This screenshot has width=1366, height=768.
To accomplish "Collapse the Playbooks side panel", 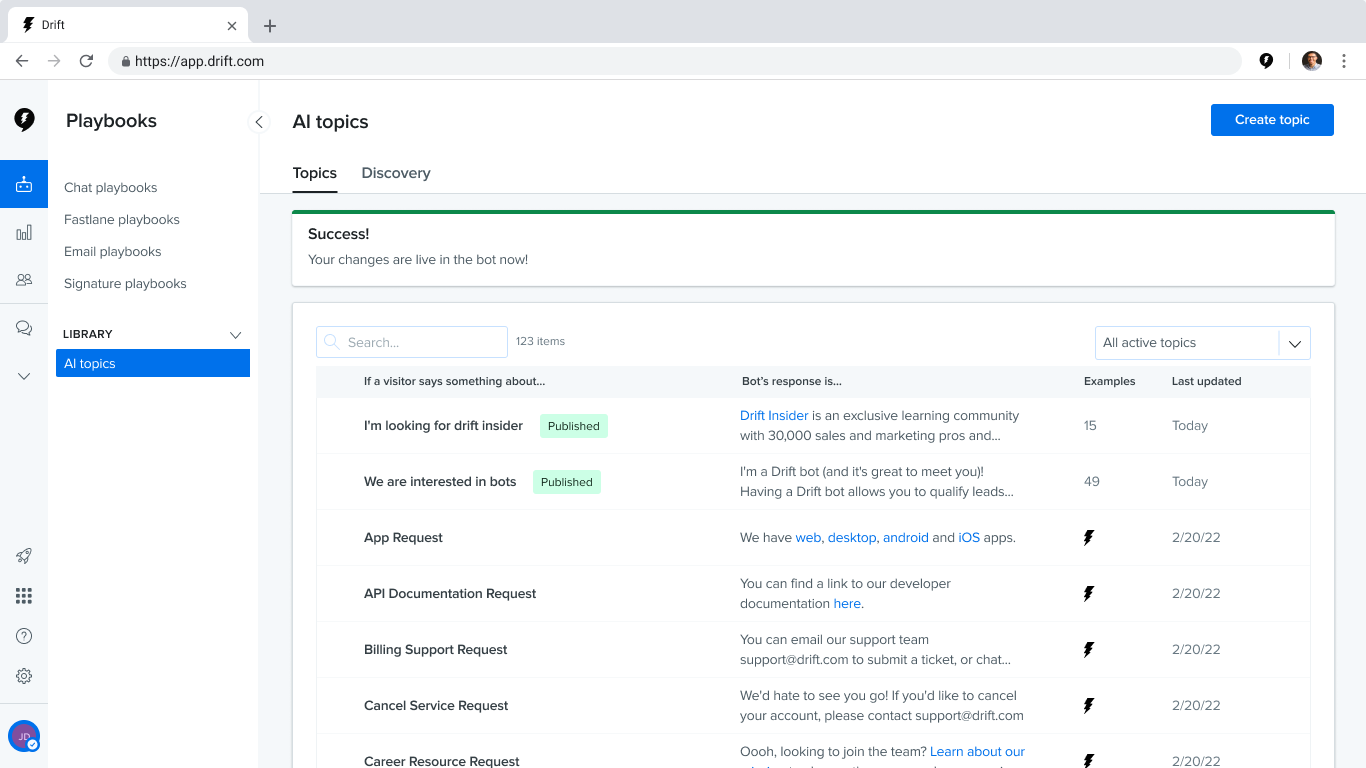I will pyautogui.click(x=259, y=122).
